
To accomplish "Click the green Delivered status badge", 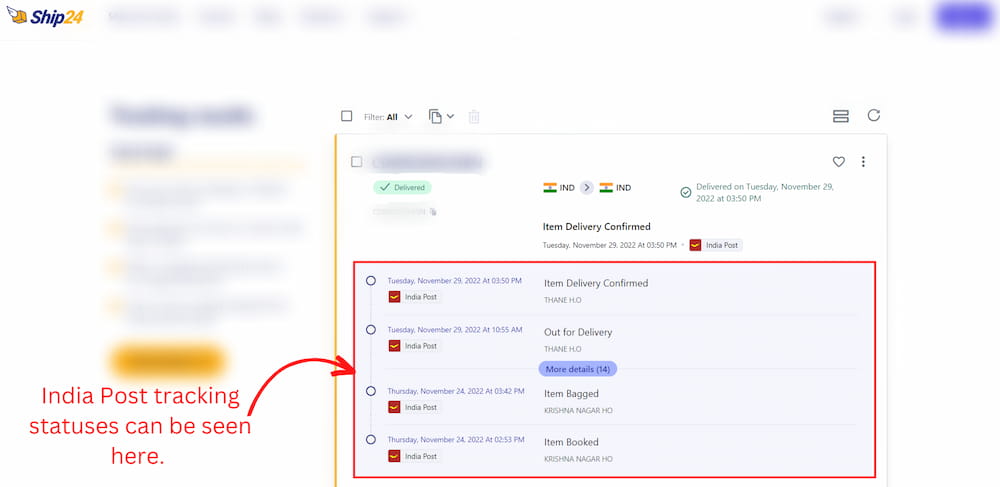I will point(402,187).
